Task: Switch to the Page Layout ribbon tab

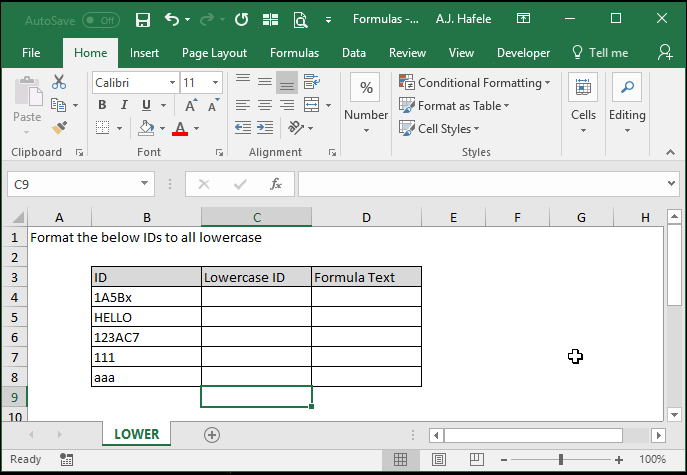Action: click(x=214, y=53)
